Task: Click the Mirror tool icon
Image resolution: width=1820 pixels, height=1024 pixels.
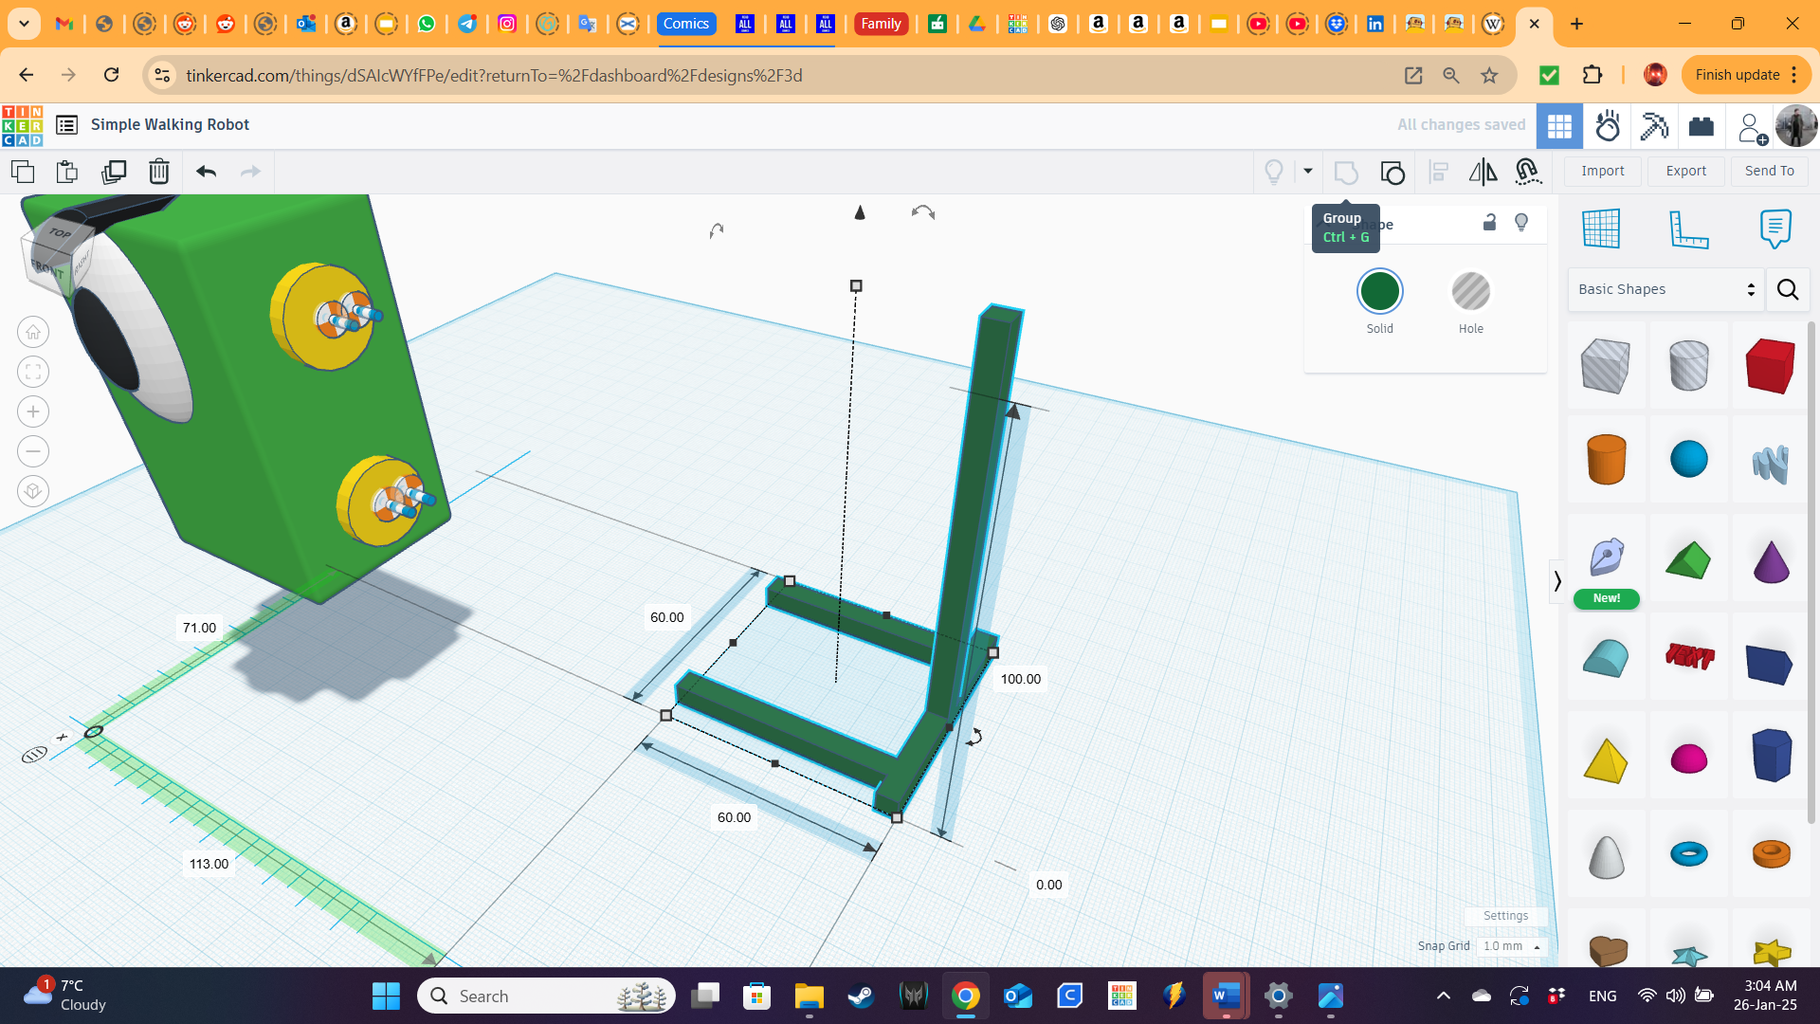Action: coord(1483,171)
